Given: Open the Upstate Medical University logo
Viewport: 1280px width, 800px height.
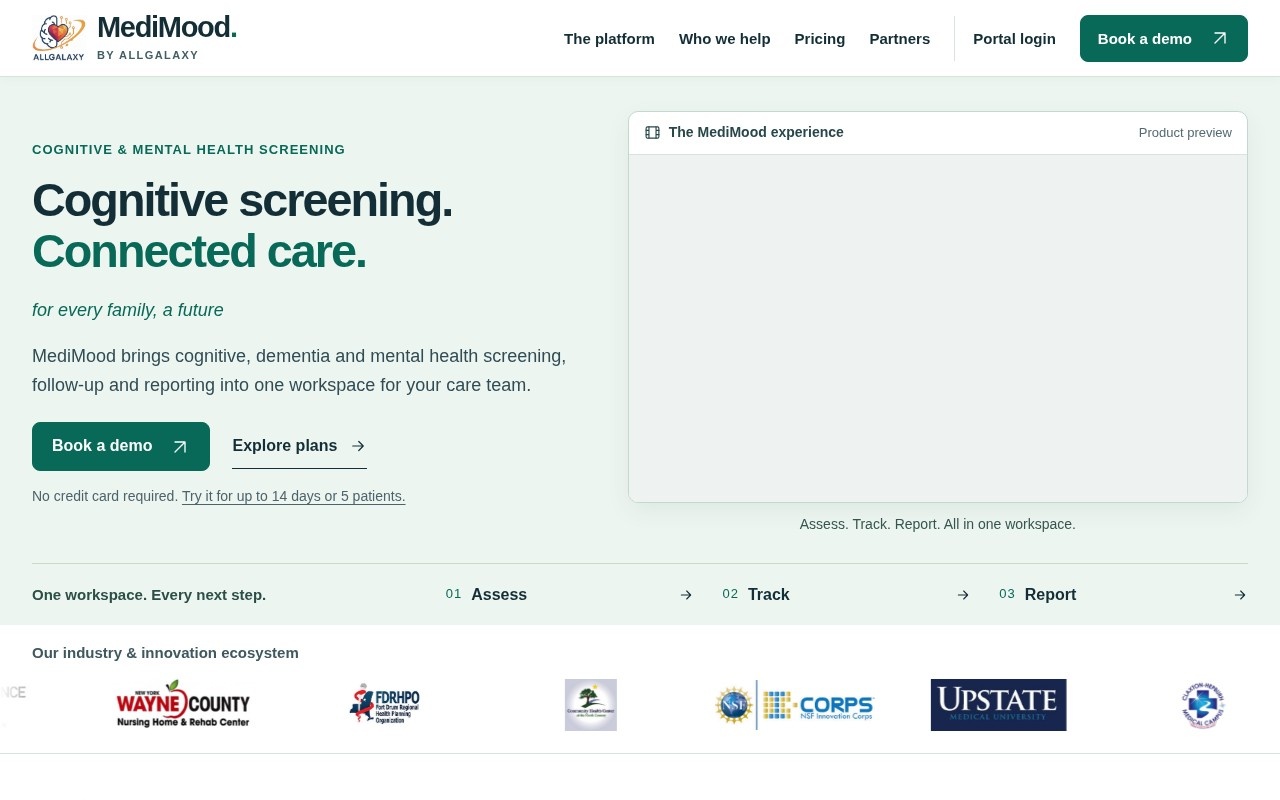Looking at the screenshot, I should [999, 705].
